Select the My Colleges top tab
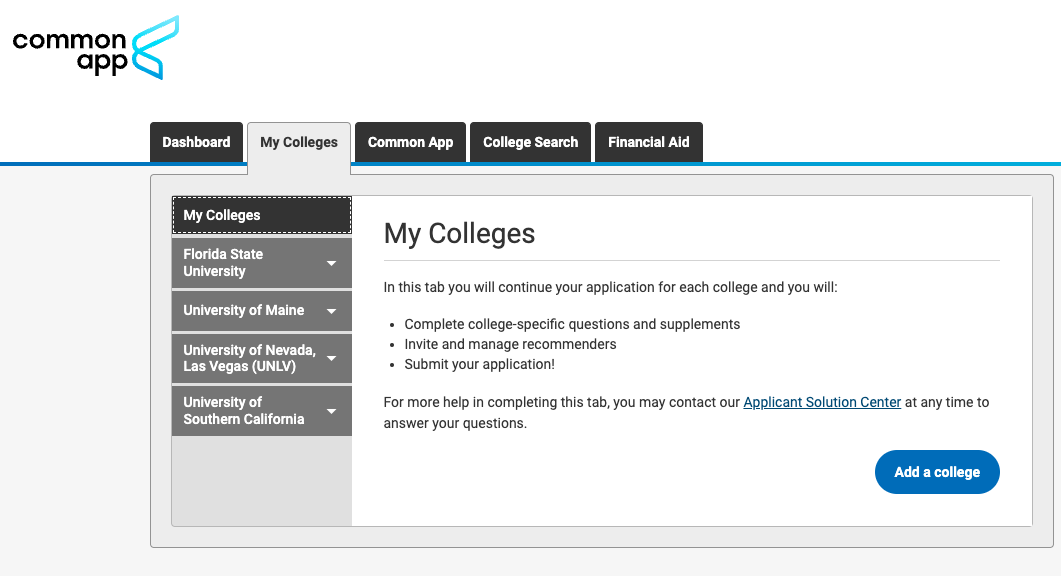The height and width of the screenshot is (576, 1061). (x=299, y=142)
